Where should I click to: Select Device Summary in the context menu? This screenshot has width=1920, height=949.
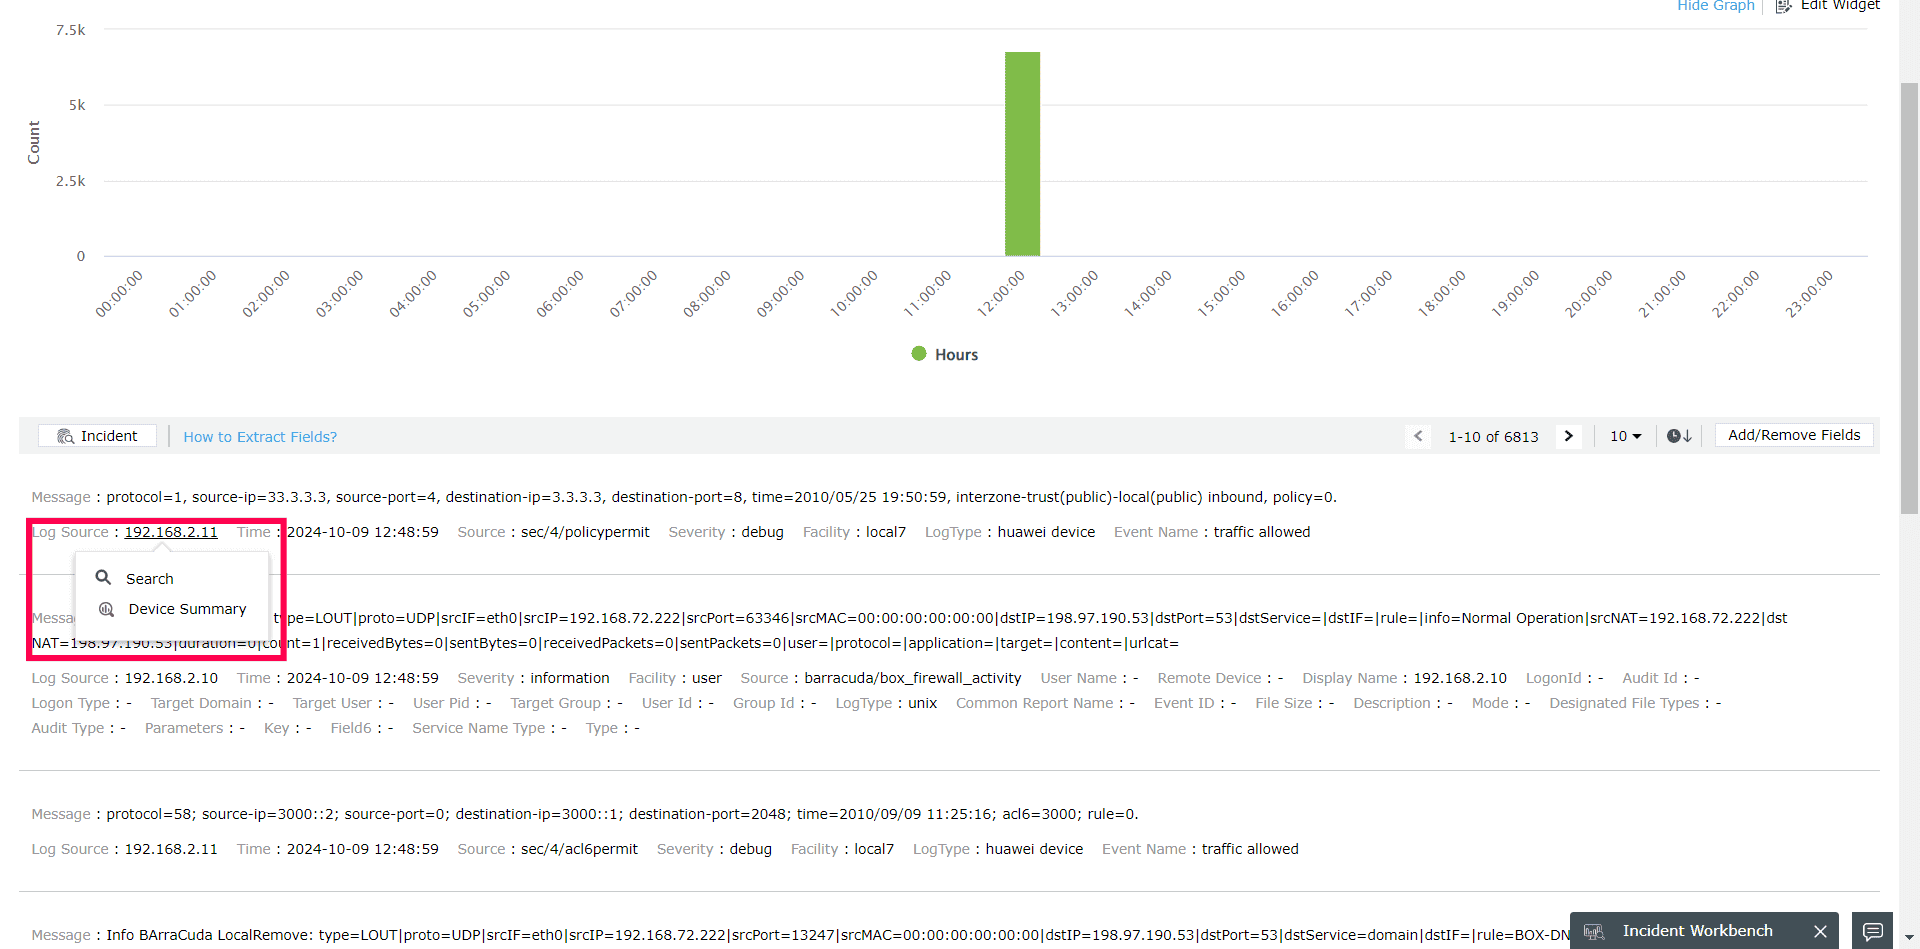point(186,609)
